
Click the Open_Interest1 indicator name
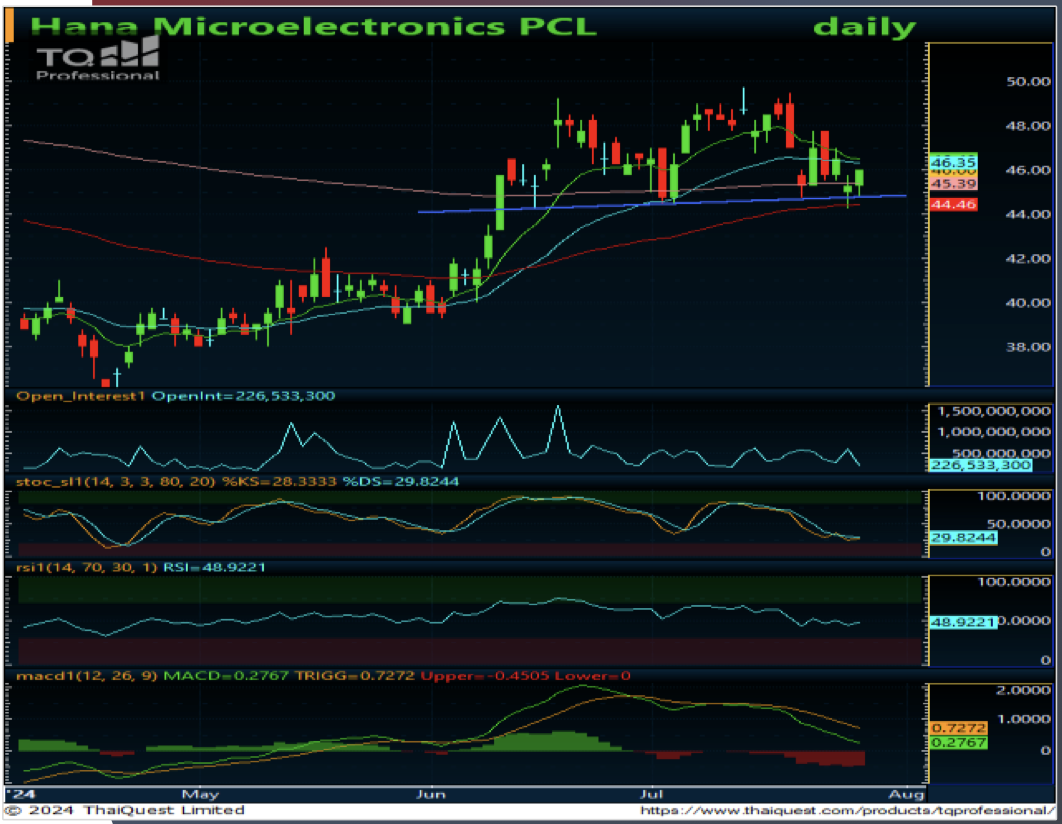pyautogui.click(x=81, y=396)
